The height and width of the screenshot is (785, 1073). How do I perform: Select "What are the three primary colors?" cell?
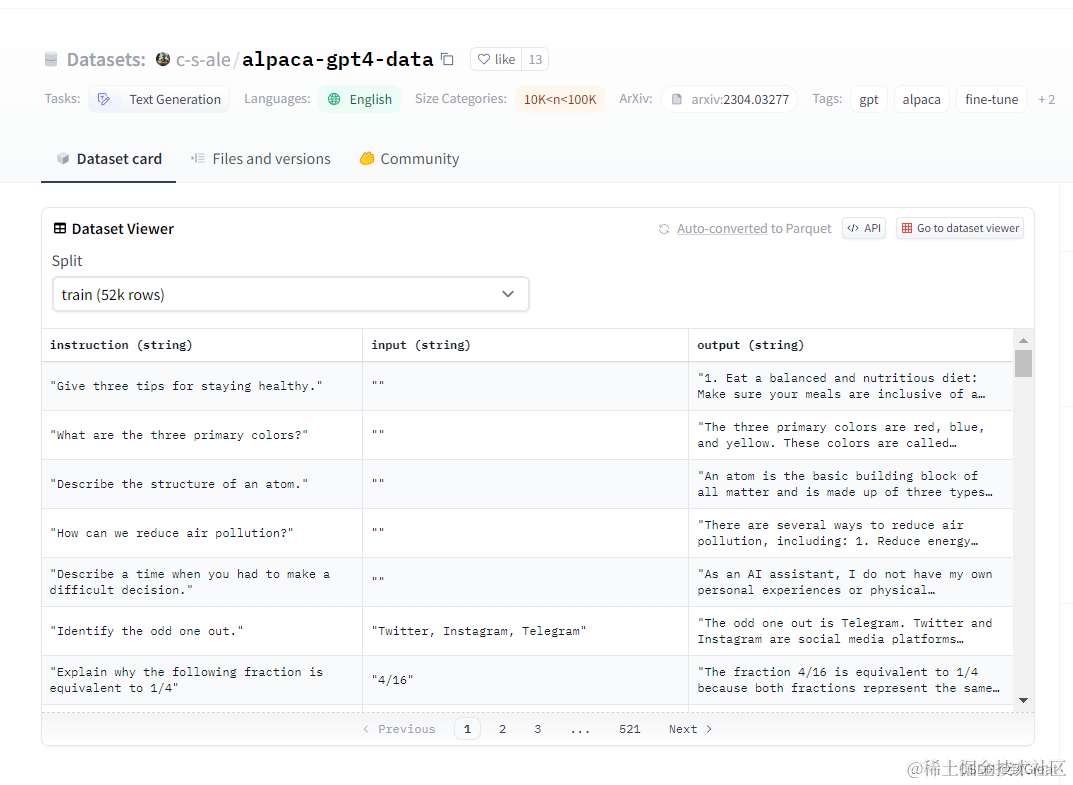coord(202,435)
